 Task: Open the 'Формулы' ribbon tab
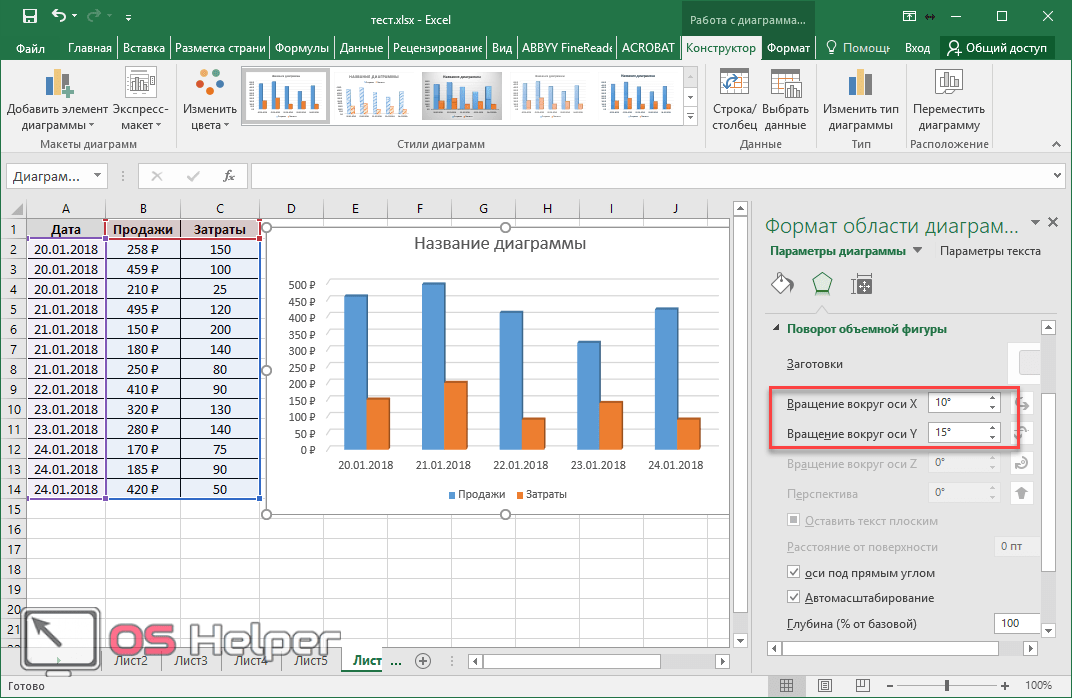pyautogui.click(x=301, y=47)
